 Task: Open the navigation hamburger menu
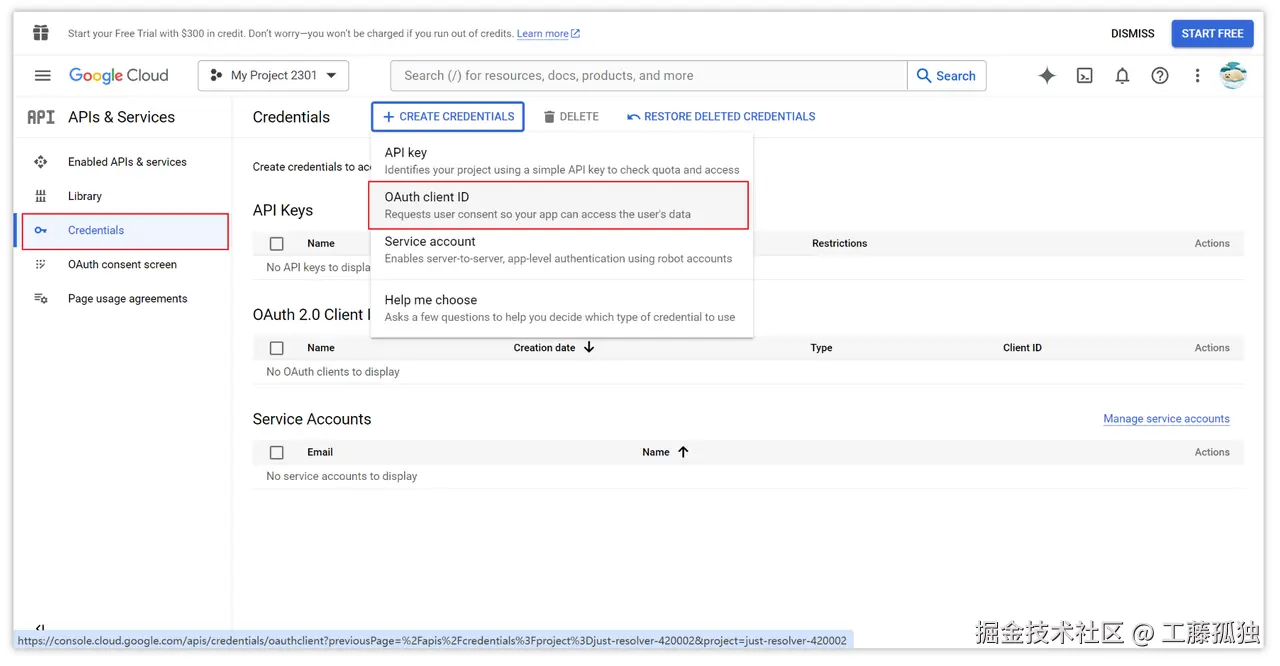pos(41,75)
